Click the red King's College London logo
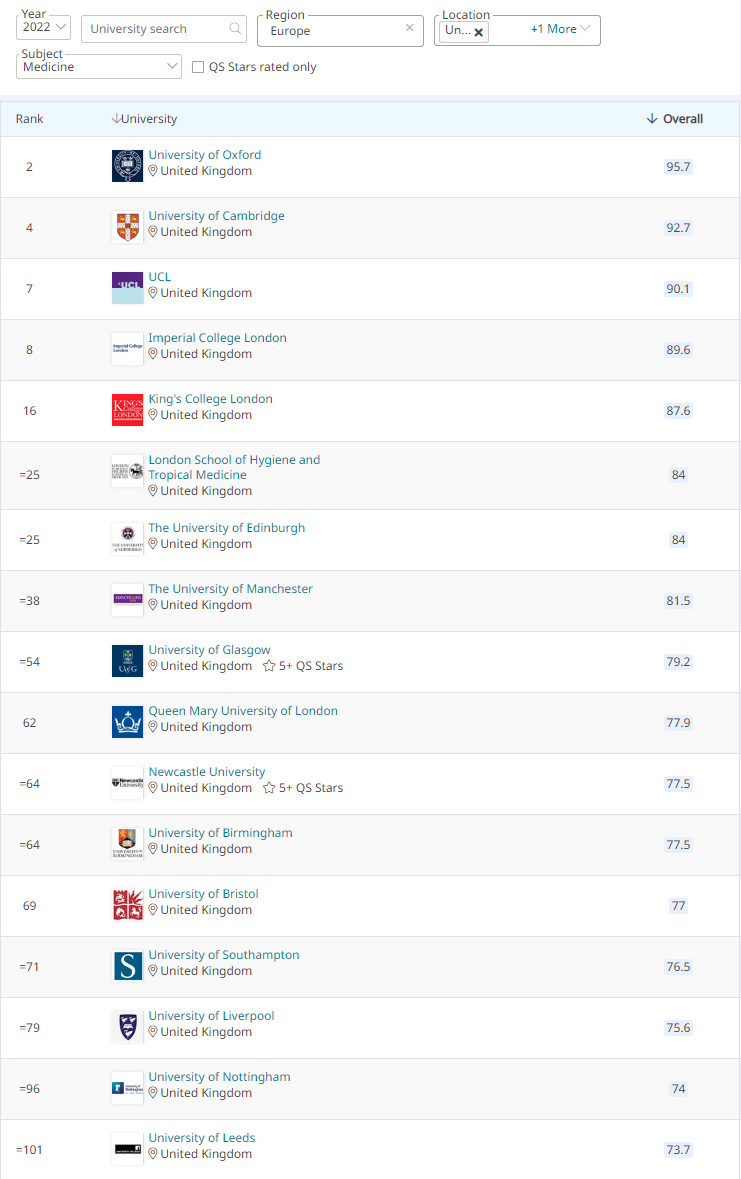The width and height of the screenshot is (741, 1179). pyautogui.click(x=127, y=410)
